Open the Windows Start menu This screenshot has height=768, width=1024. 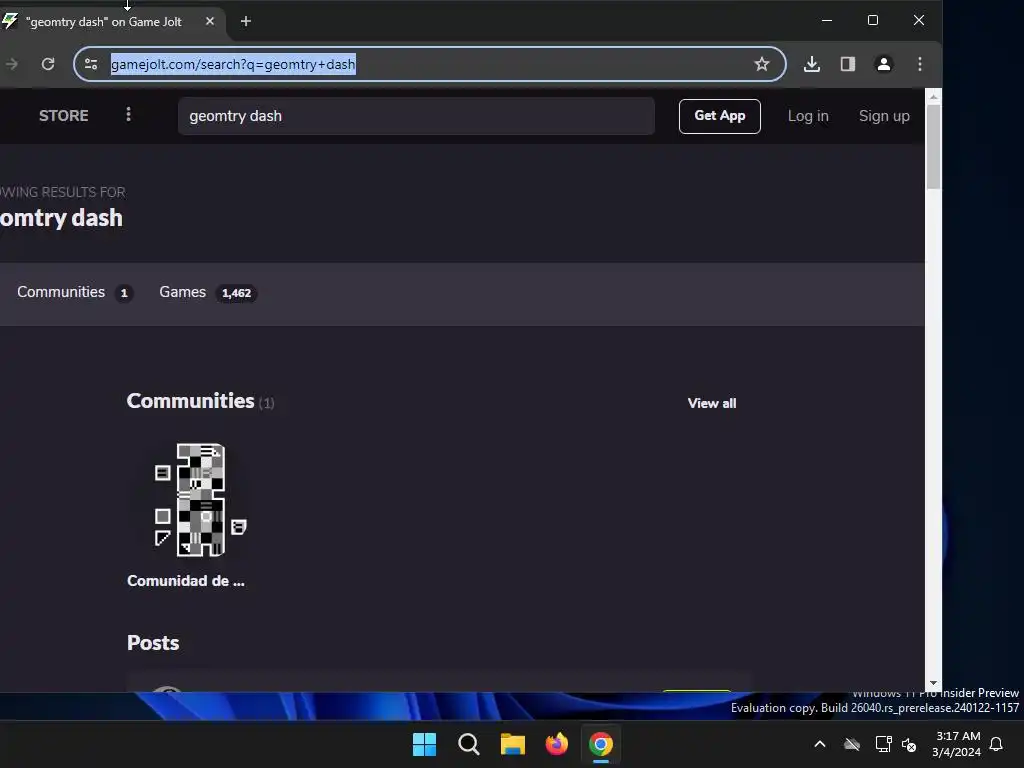click(424, 744)
